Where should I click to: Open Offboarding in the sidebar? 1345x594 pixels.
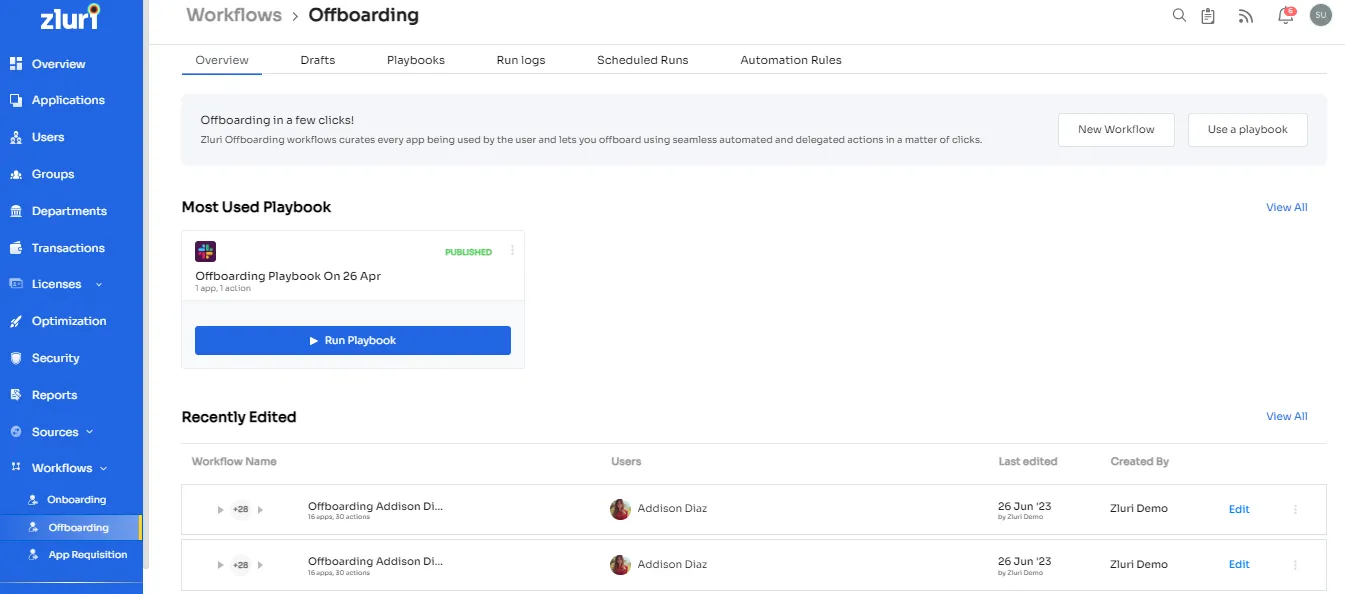[x=71, y=527]
